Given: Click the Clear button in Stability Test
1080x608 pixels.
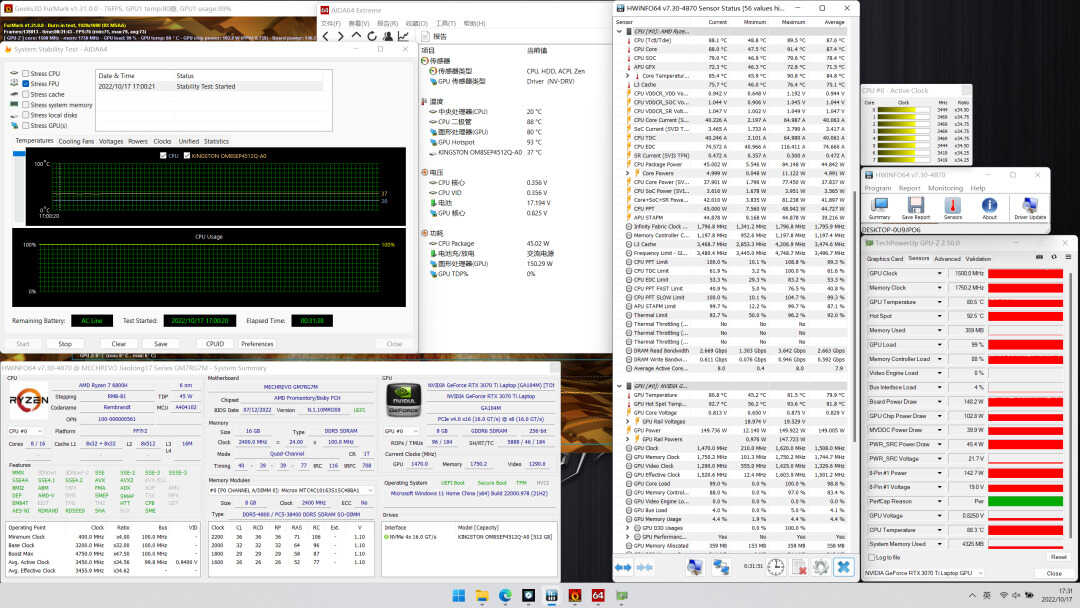Looking at the screenshot, I should [x=118, y=344].
